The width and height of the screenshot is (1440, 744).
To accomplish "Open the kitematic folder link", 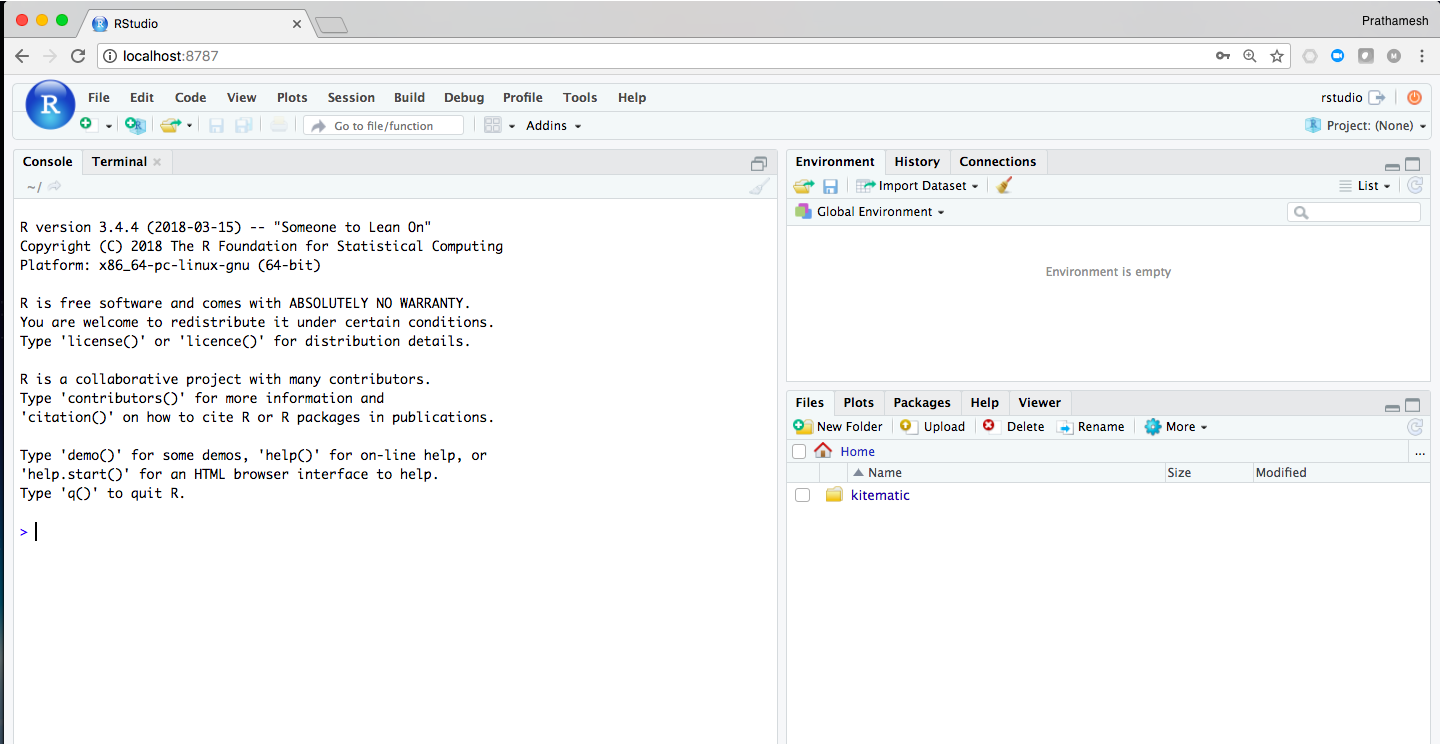I will click(x=880, y=495).
